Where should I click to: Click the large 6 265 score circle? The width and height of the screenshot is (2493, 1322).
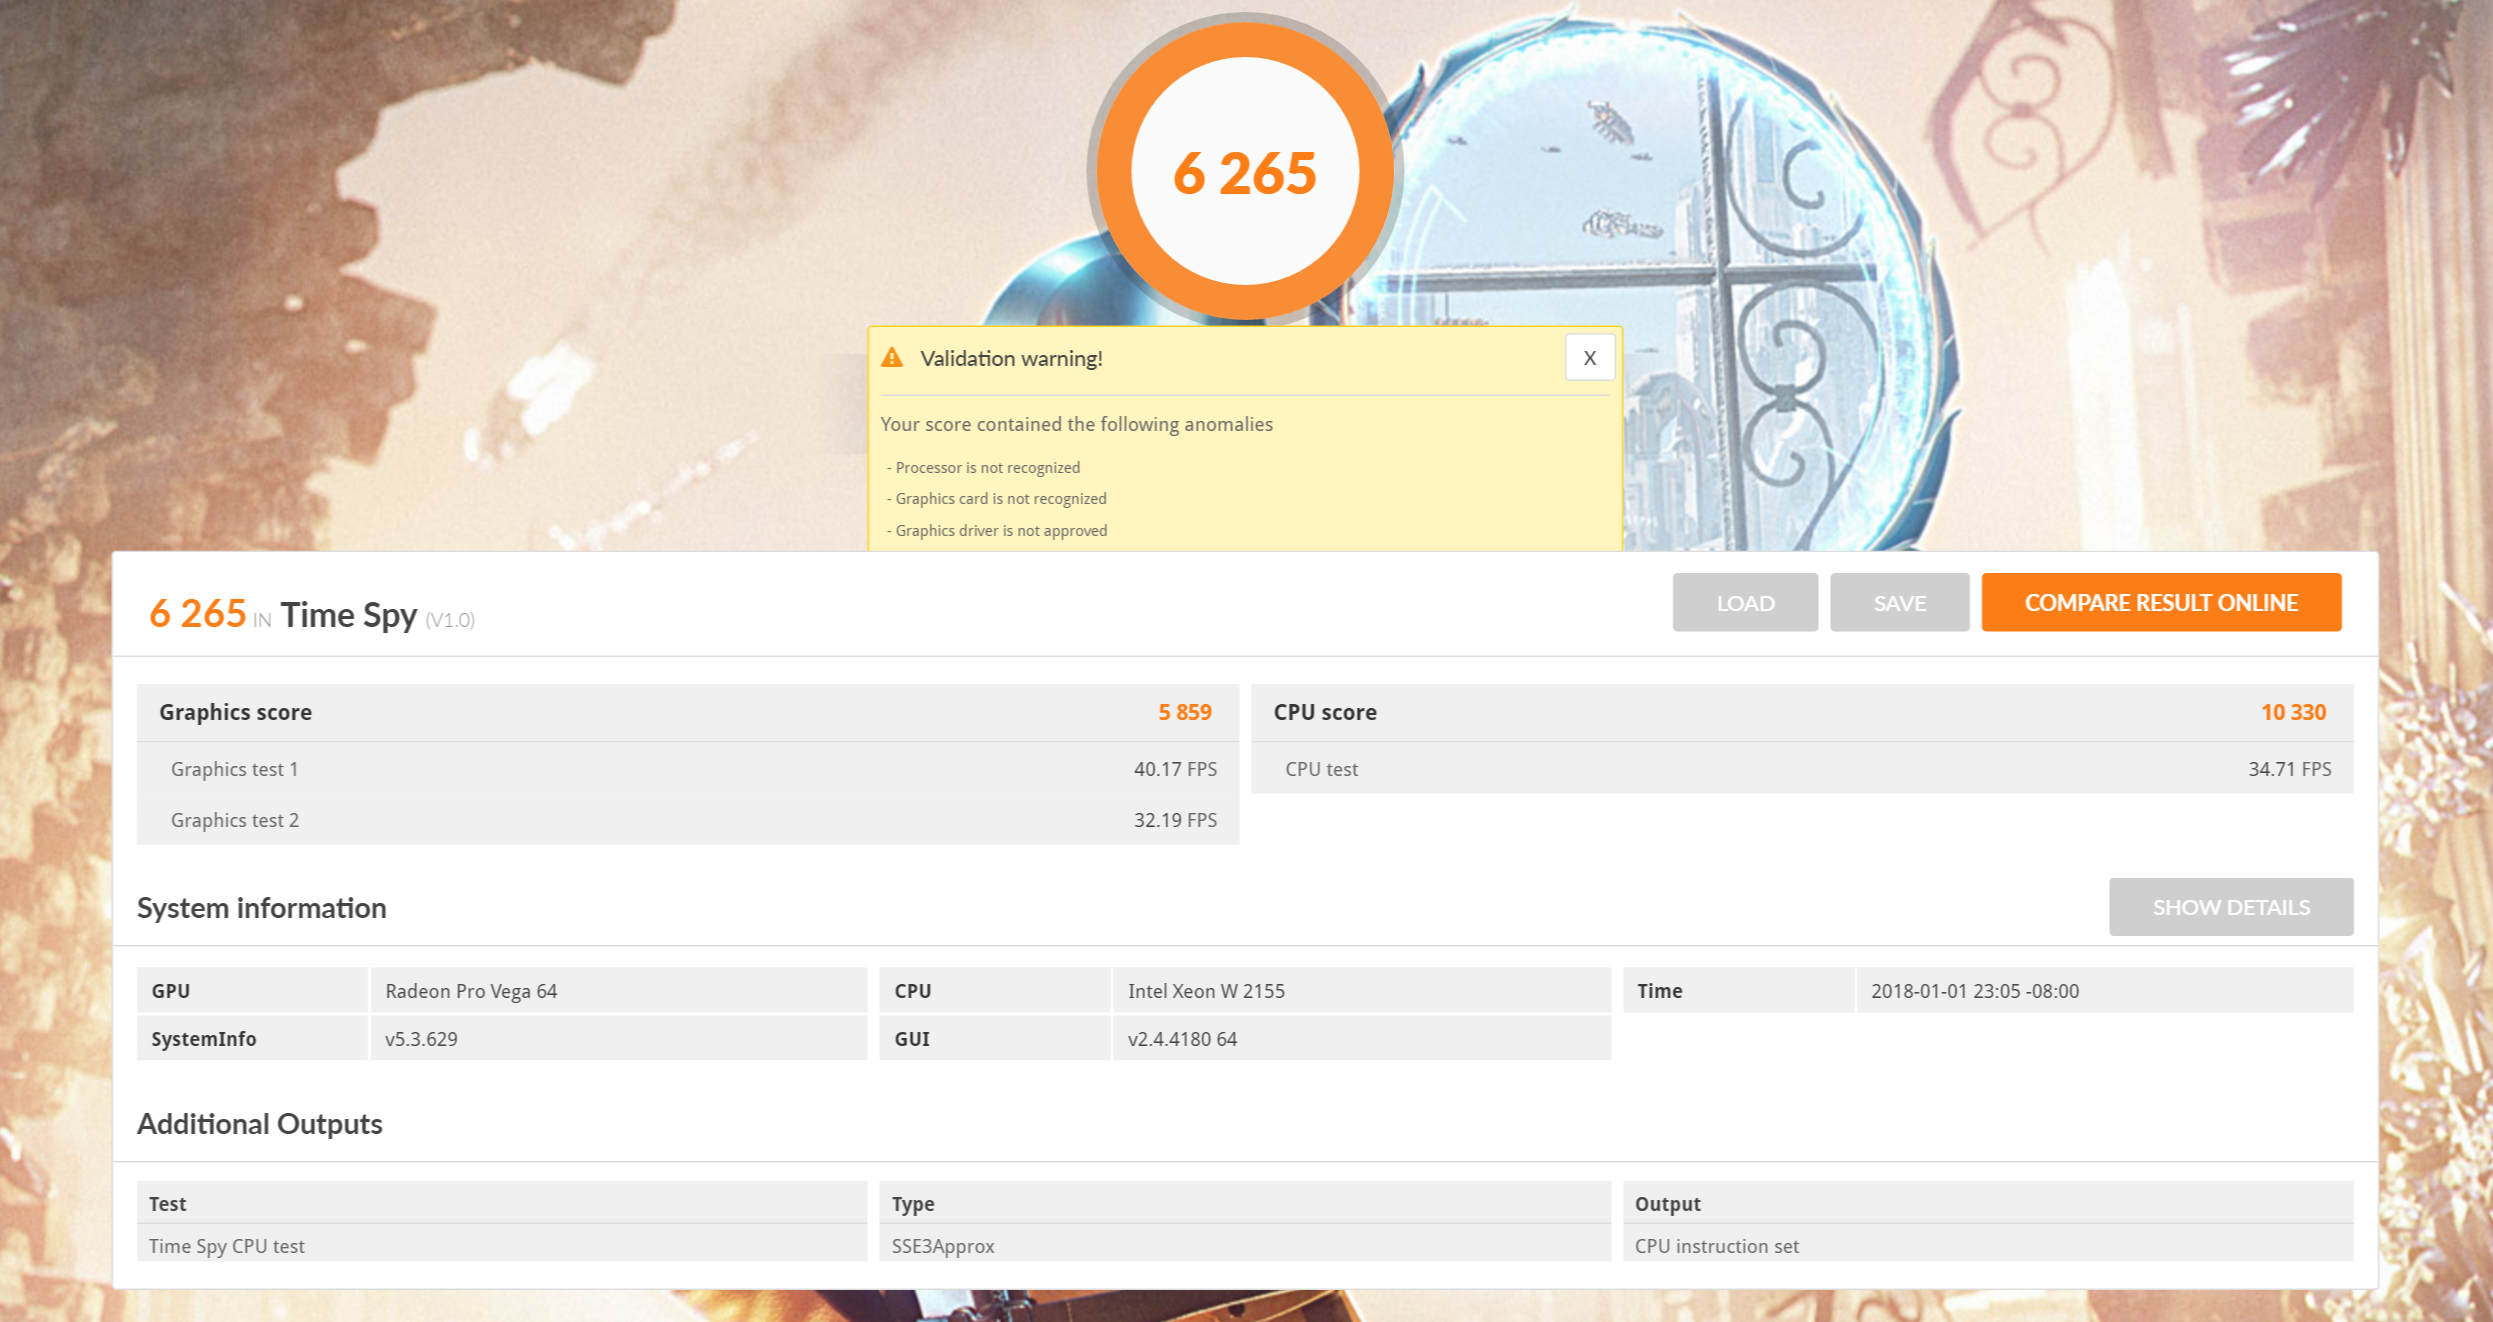1245,172
